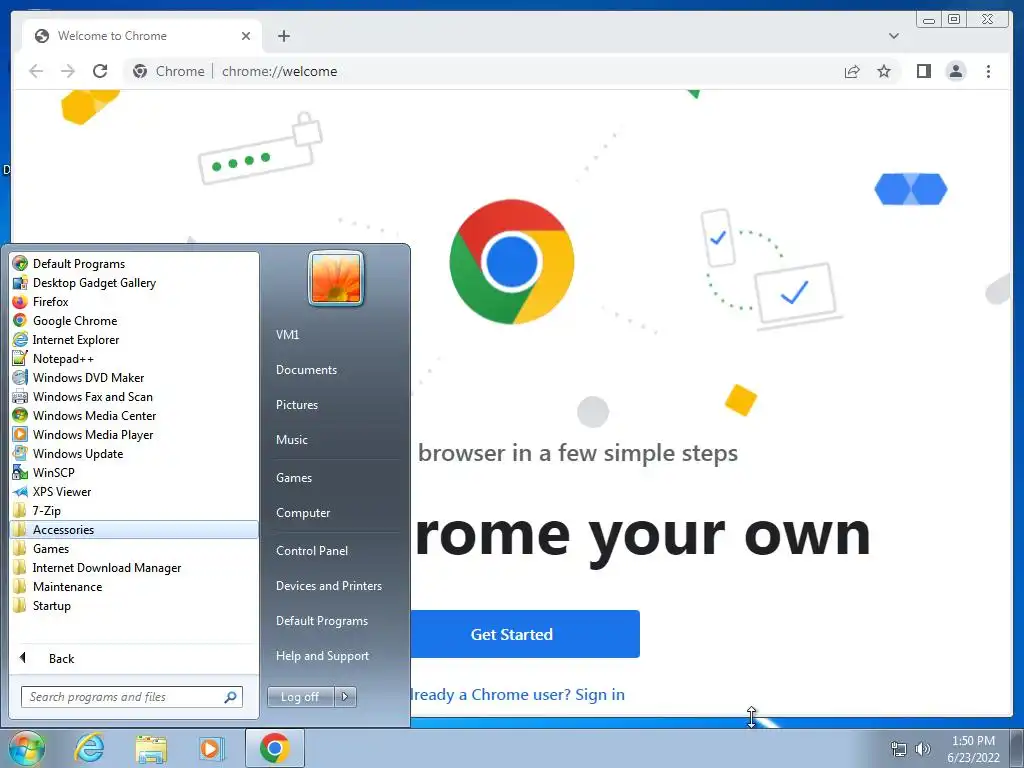Expand the Internet Download Manager folder
Viewport: 1024px width, 768px height.
pos(134,568)
